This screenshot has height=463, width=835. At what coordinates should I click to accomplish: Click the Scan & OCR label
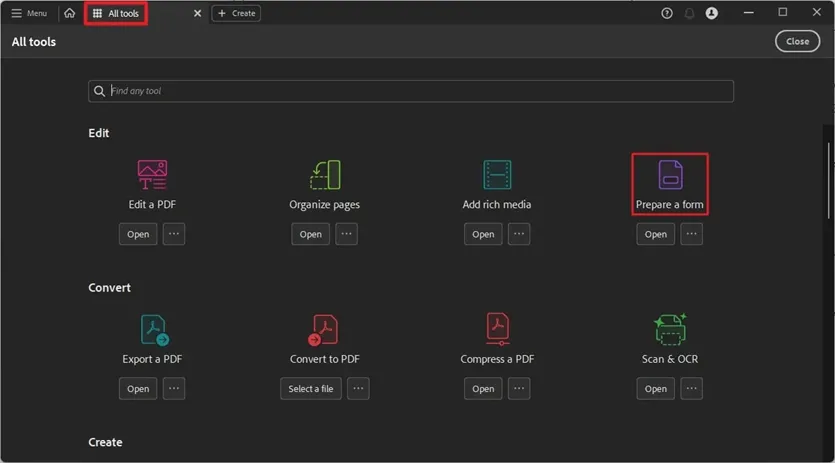click(x=670, y=359)
